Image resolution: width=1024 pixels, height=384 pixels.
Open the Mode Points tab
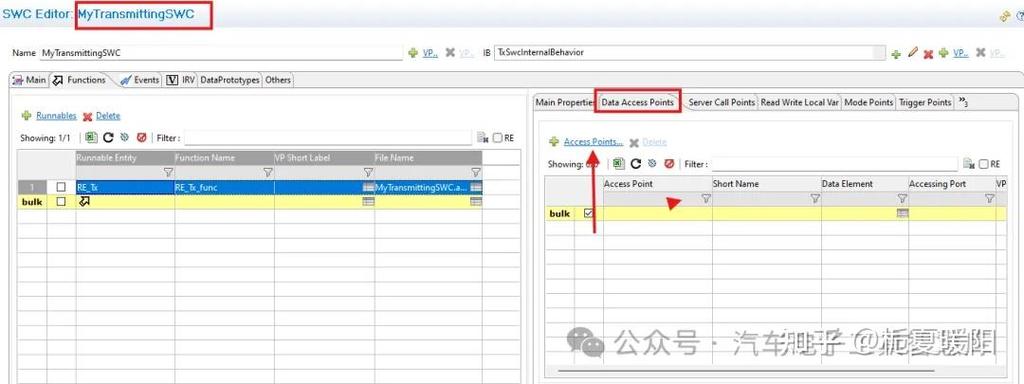click(x=869, y=103)
